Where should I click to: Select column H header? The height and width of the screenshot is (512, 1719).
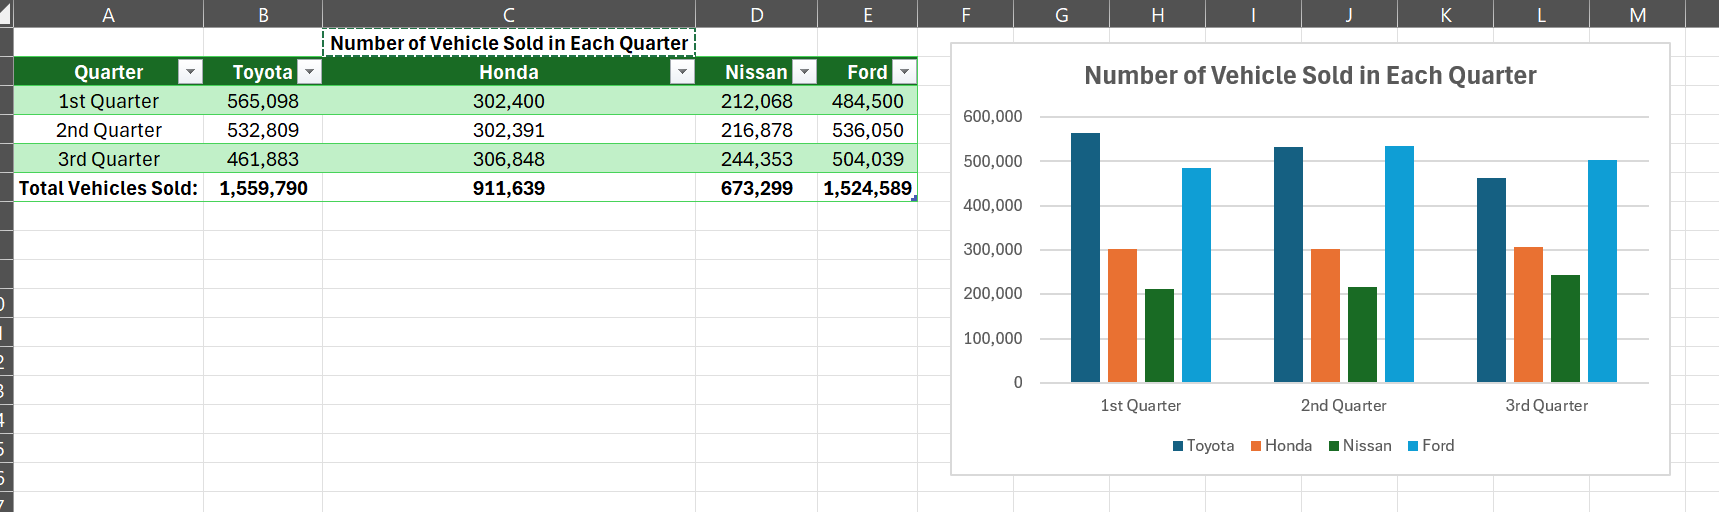(x=1158, y=14)
